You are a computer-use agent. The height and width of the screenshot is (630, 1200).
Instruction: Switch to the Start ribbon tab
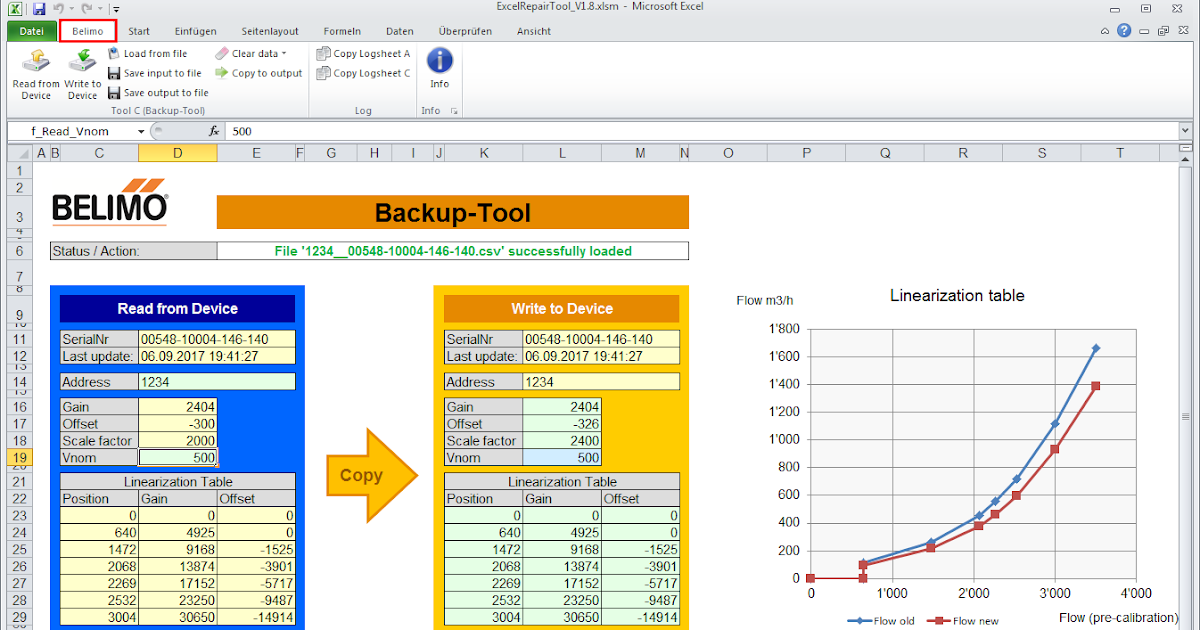point(140,31)
